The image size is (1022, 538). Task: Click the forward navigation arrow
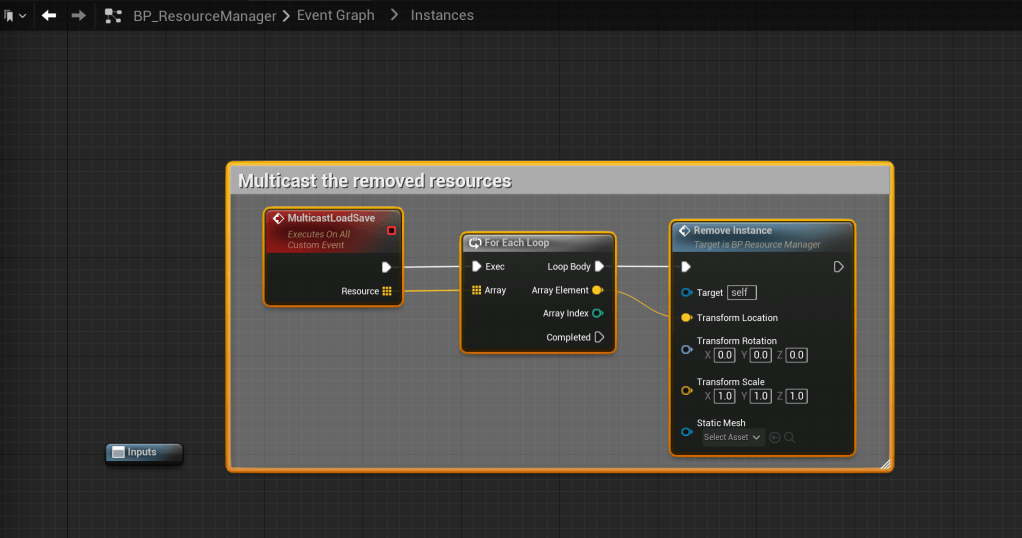click(78, 15)
